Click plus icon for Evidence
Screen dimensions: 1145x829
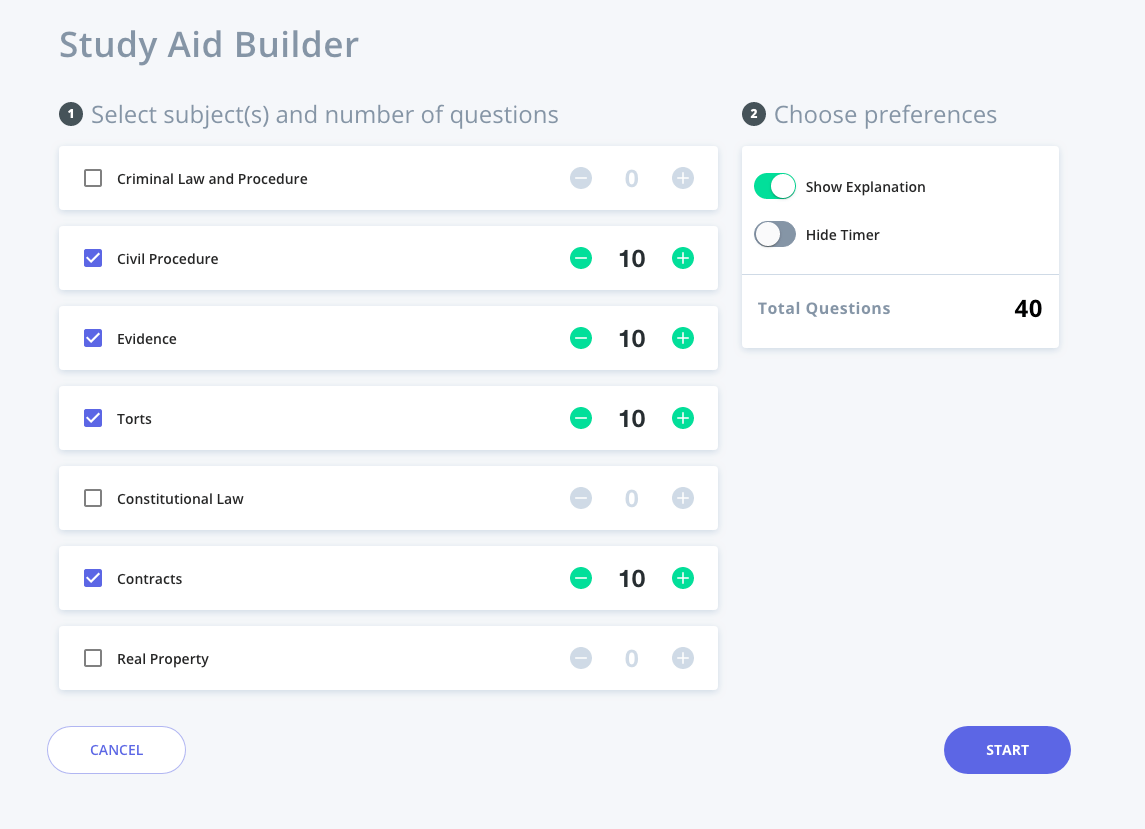coord(683,338)
